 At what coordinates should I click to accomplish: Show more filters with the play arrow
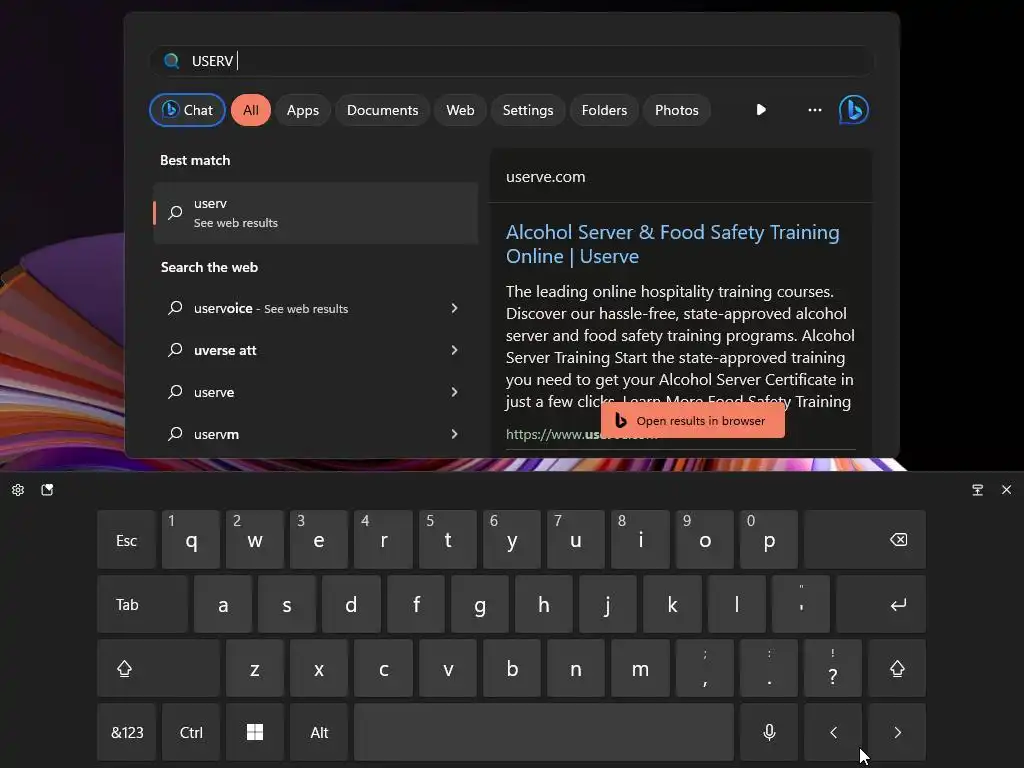(761, 110)
